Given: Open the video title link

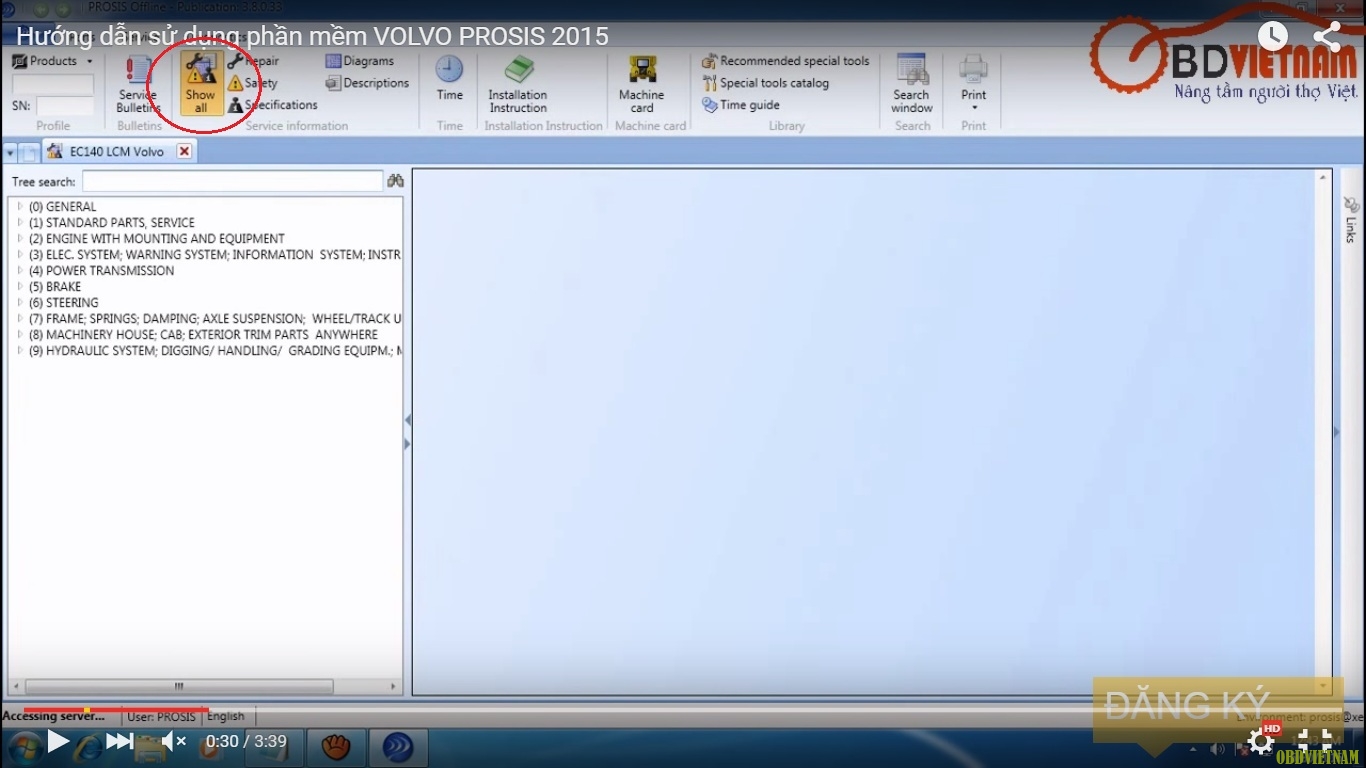Looking at the screenshot, I should coord(312,36).
